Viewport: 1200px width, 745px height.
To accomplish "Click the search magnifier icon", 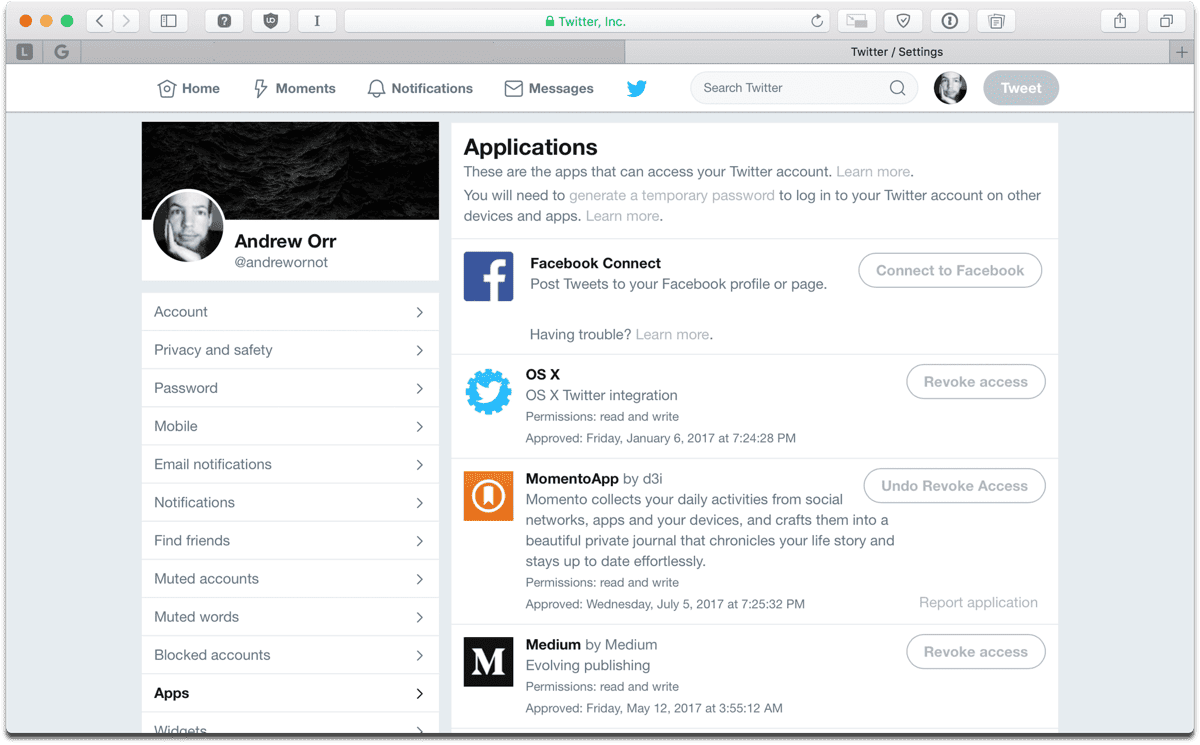I will tap(898, 88).
